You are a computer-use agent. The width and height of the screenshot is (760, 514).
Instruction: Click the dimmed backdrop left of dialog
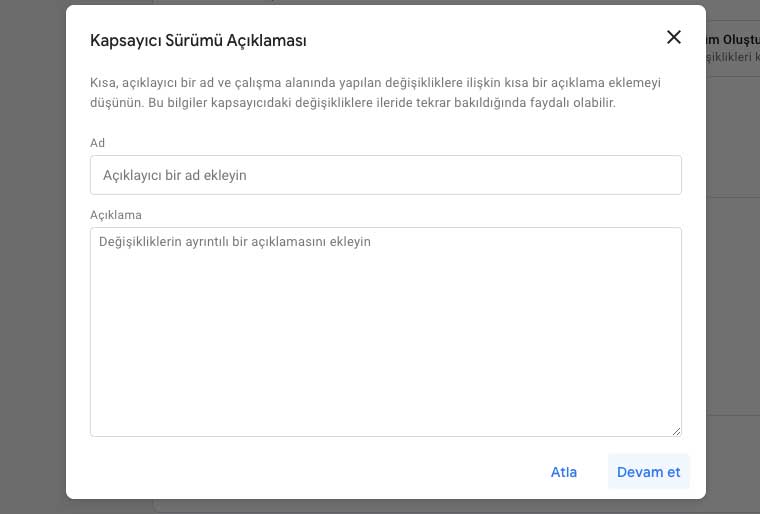pyautogui.click(x=33, y=257)
